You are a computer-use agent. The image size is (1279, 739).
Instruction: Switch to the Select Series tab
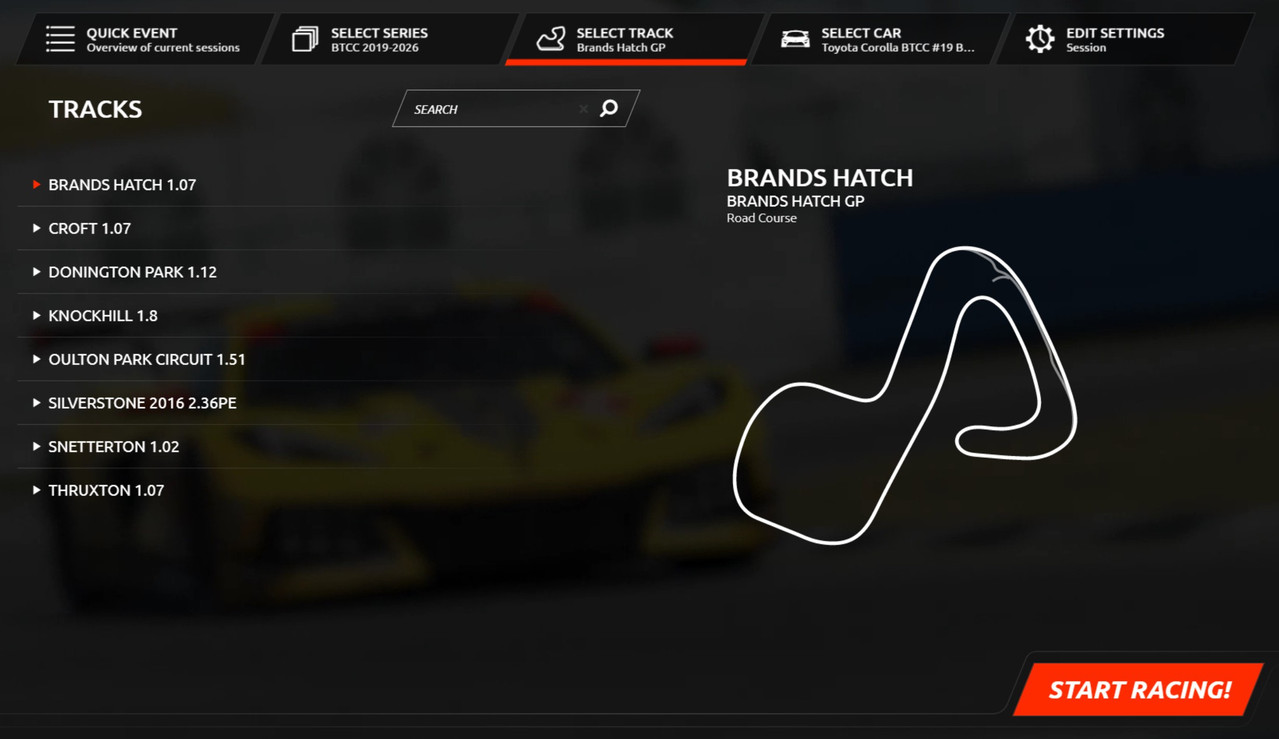[x=389, y=39]
